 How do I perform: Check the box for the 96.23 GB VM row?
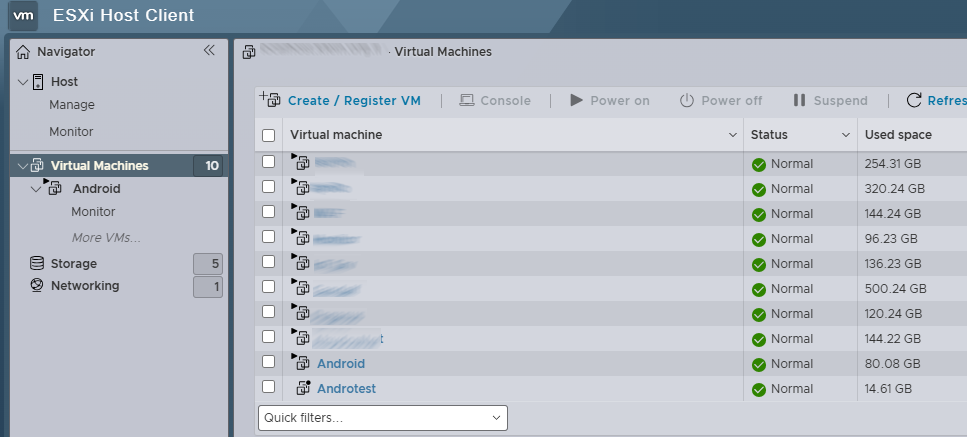pos(268,236)
